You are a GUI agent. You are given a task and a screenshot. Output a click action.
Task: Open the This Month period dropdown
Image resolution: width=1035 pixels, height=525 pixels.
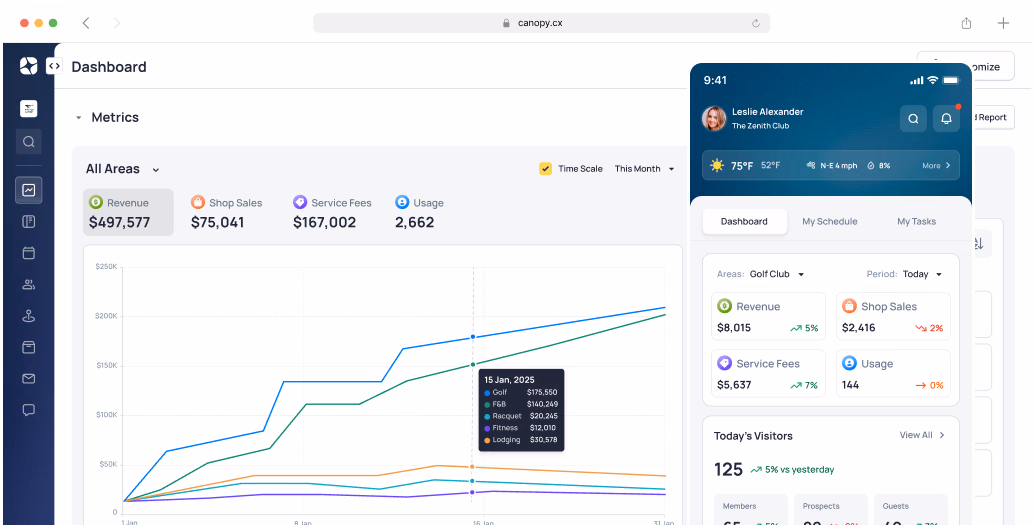click(x=645, y=168)
